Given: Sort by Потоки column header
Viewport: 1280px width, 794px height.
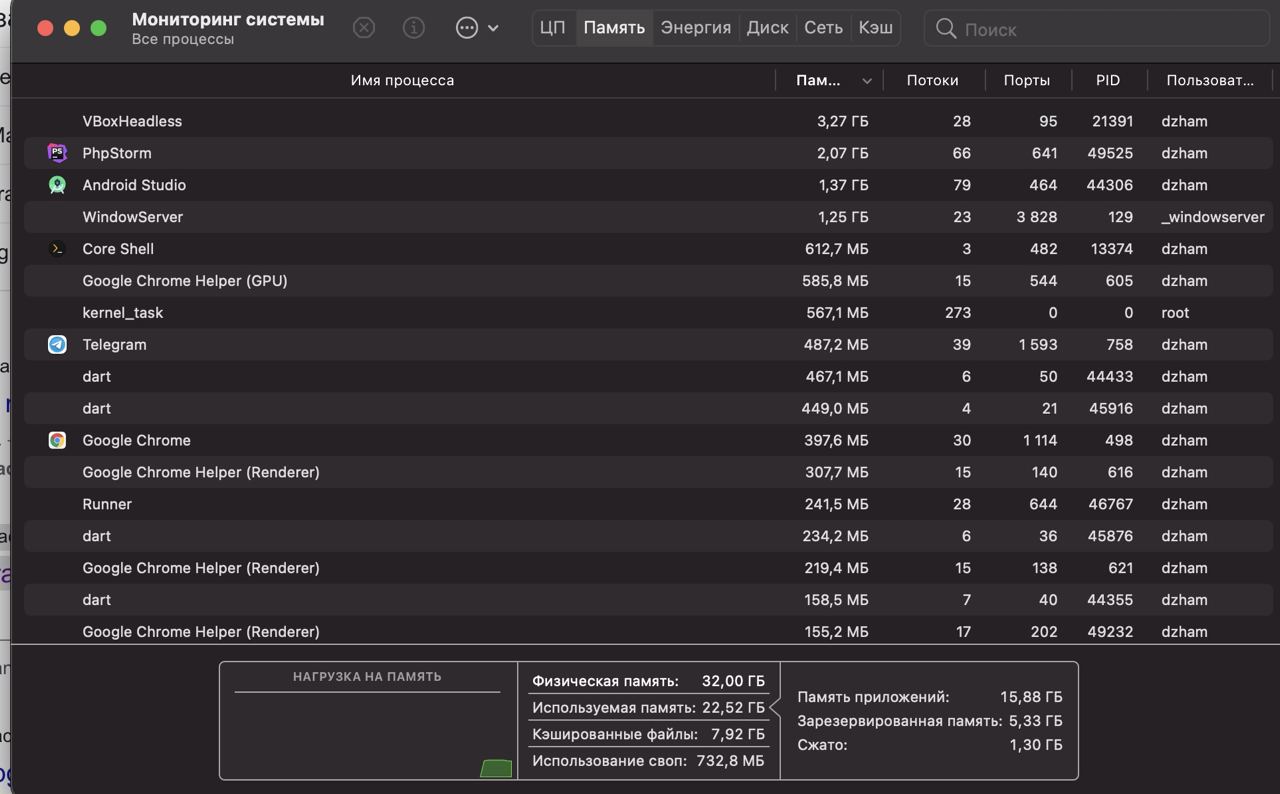Looking at the screenshot, I should click(x=932, y=80).
